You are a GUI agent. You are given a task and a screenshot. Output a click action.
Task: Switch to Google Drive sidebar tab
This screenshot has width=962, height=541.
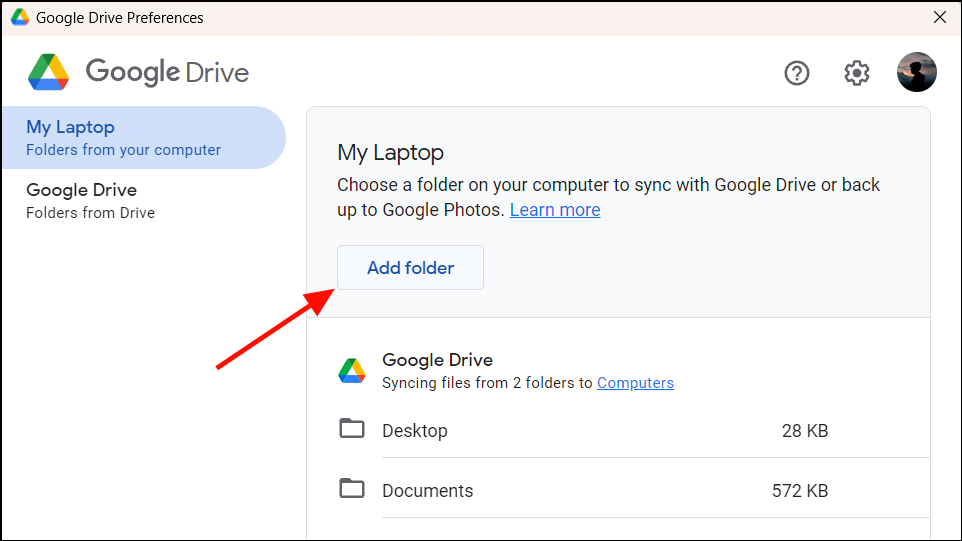tap(144, 201)
